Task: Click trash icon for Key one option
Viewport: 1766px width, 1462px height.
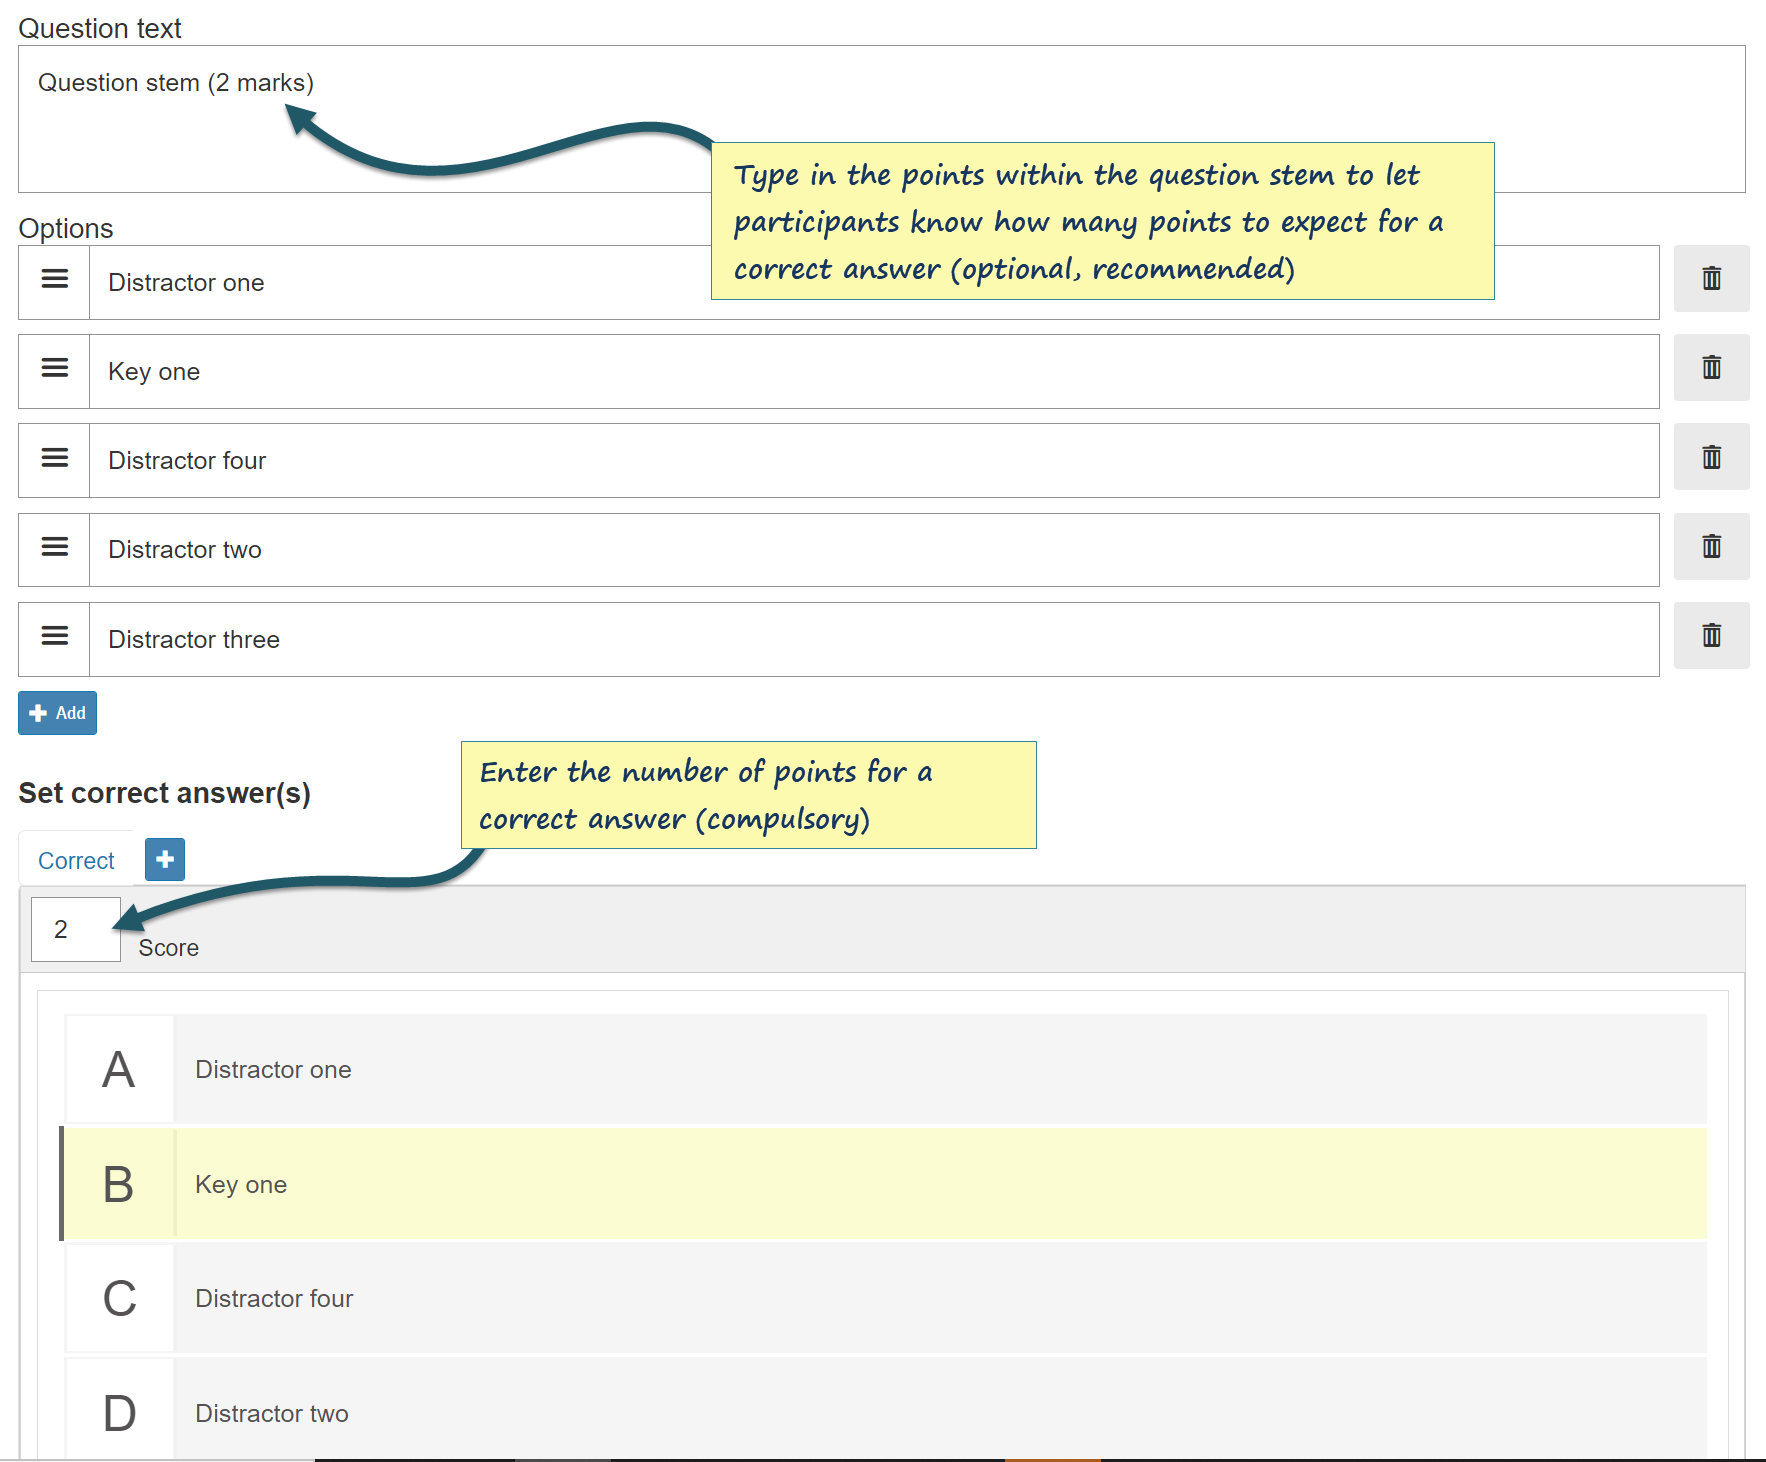Action: coord(1711,368)
